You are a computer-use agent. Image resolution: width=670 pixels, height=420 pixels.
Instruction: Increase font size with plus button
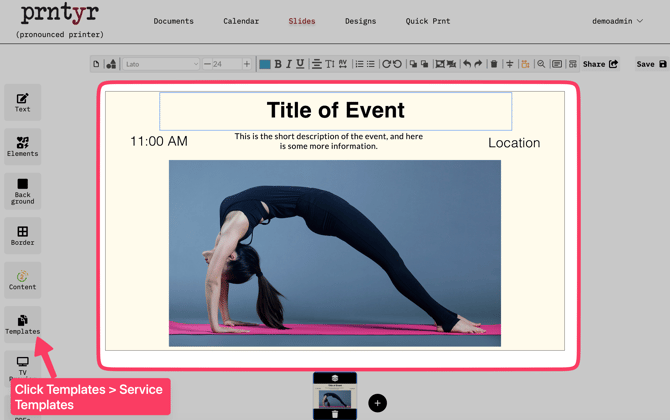247,64
